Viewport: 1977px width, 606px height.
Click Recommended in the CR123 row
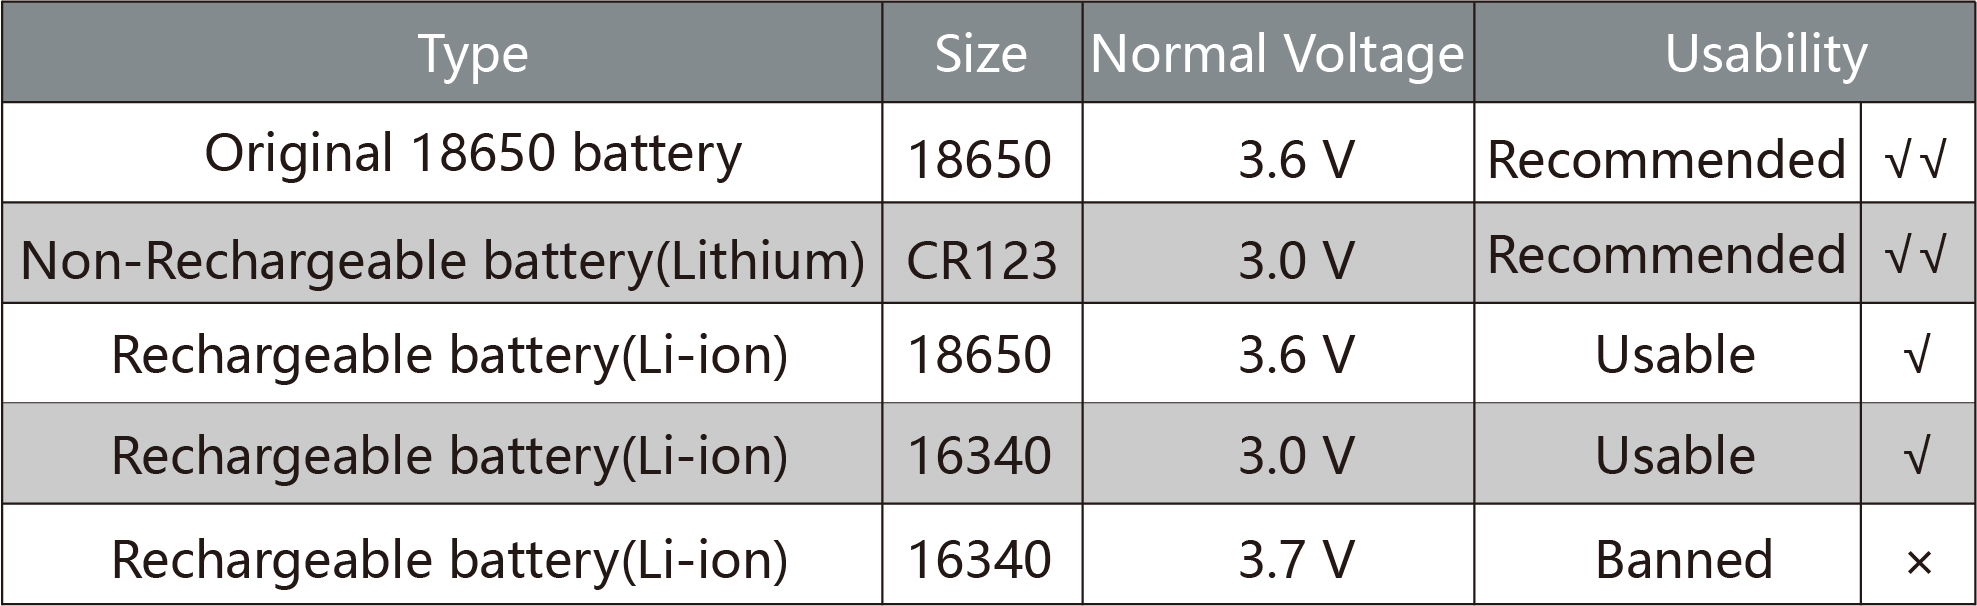(1666, 255)
